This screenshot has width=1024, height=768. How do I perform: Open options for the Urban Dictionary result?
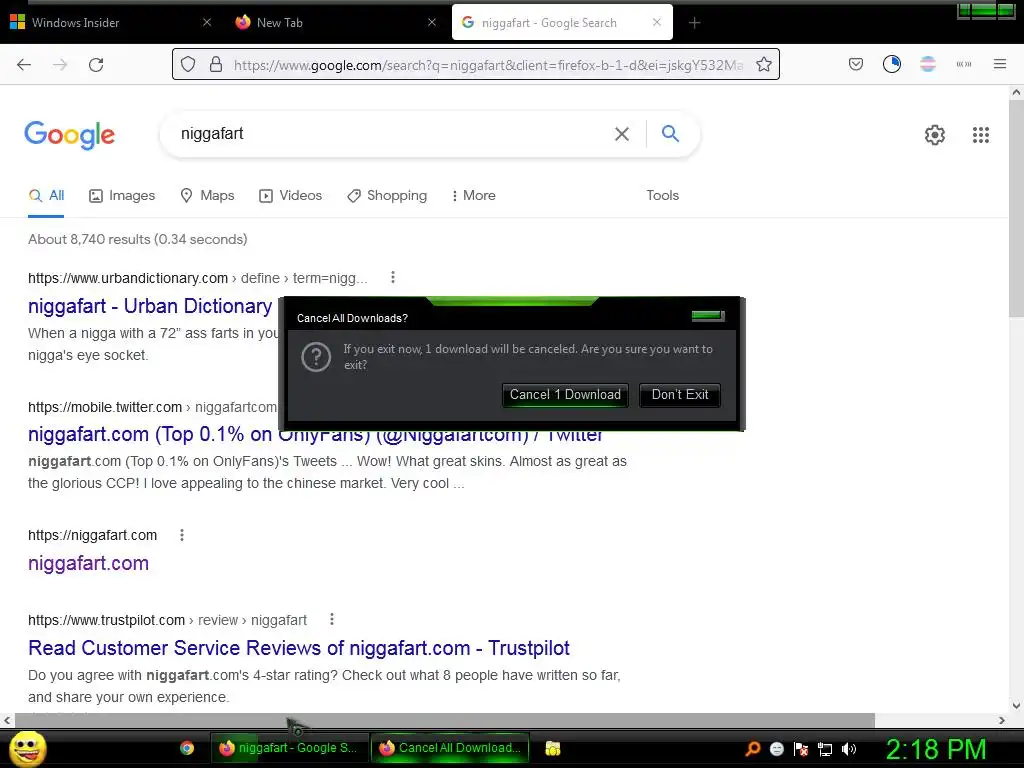392,278
